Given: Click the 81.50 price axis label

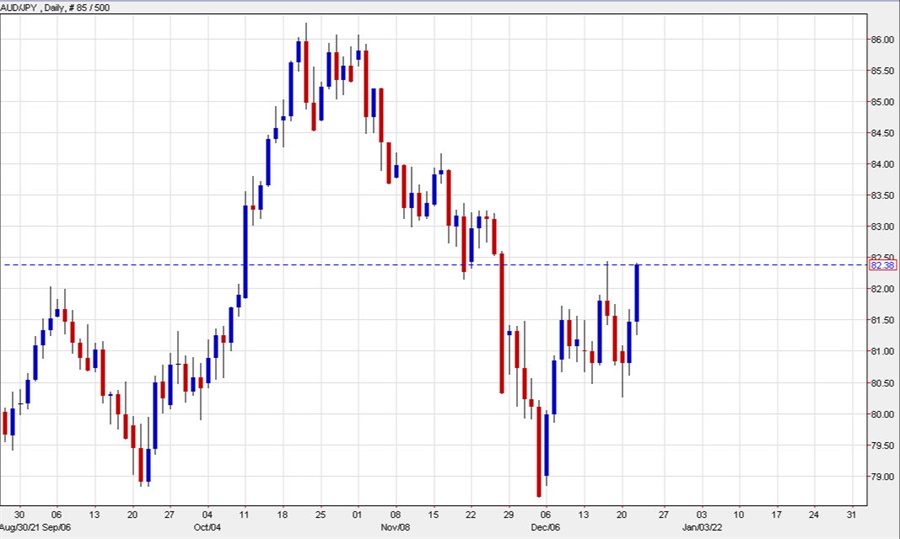Looking at the screenshot, I should [x=882, y=320].
